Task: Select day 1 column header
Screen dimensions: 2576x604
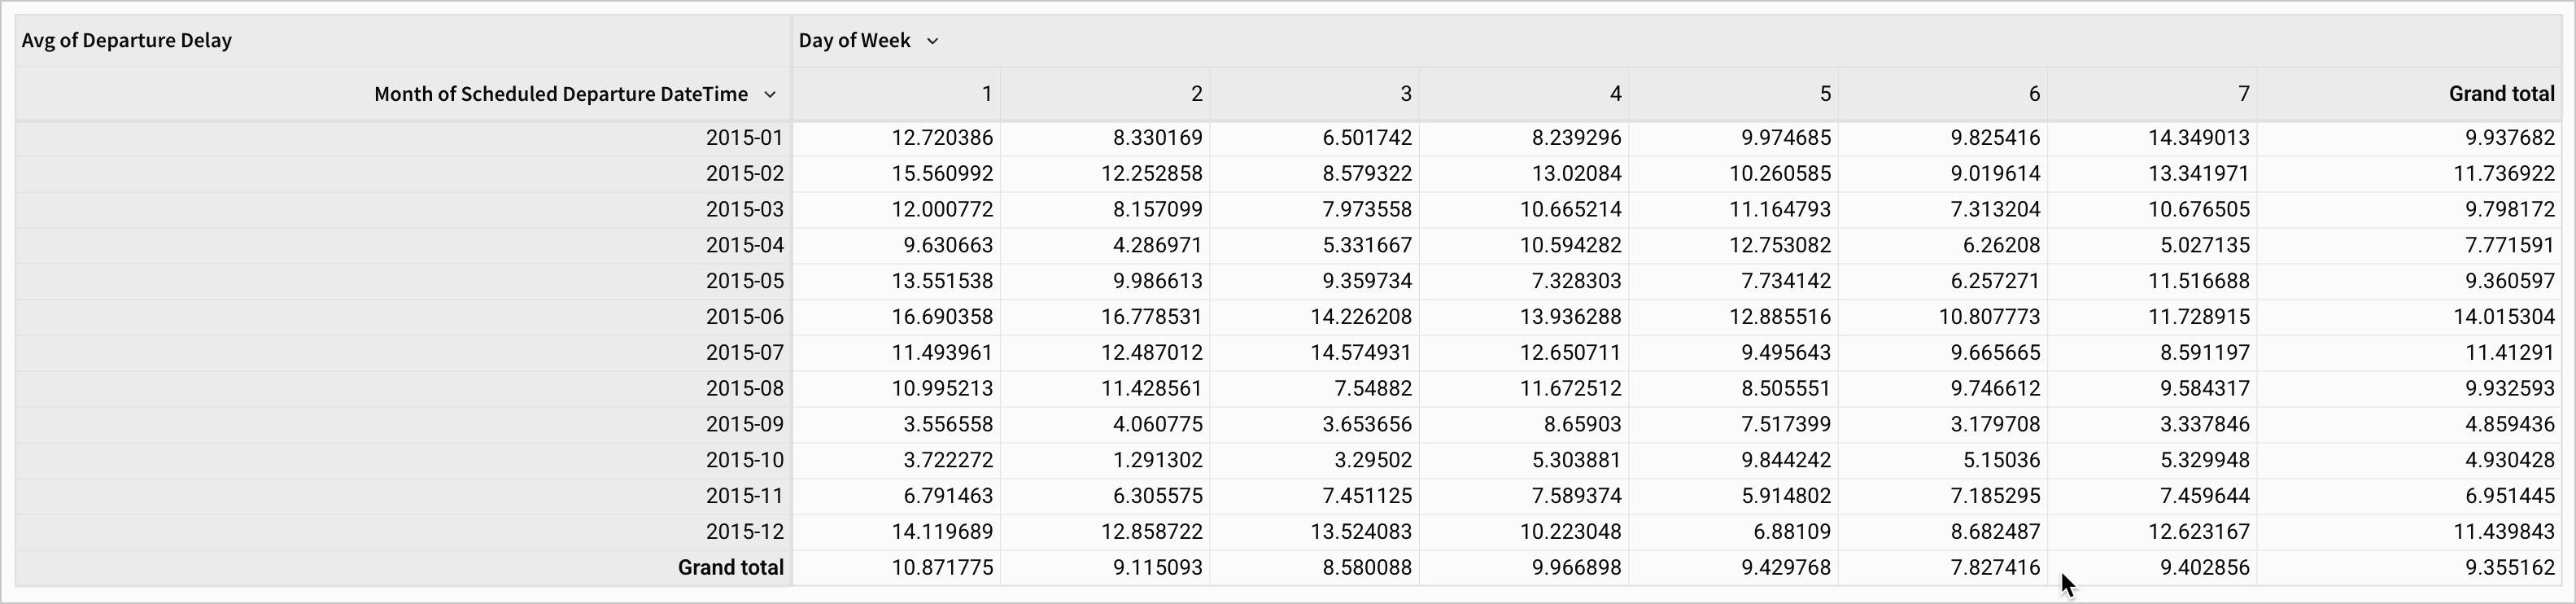Action: [985, 95]
